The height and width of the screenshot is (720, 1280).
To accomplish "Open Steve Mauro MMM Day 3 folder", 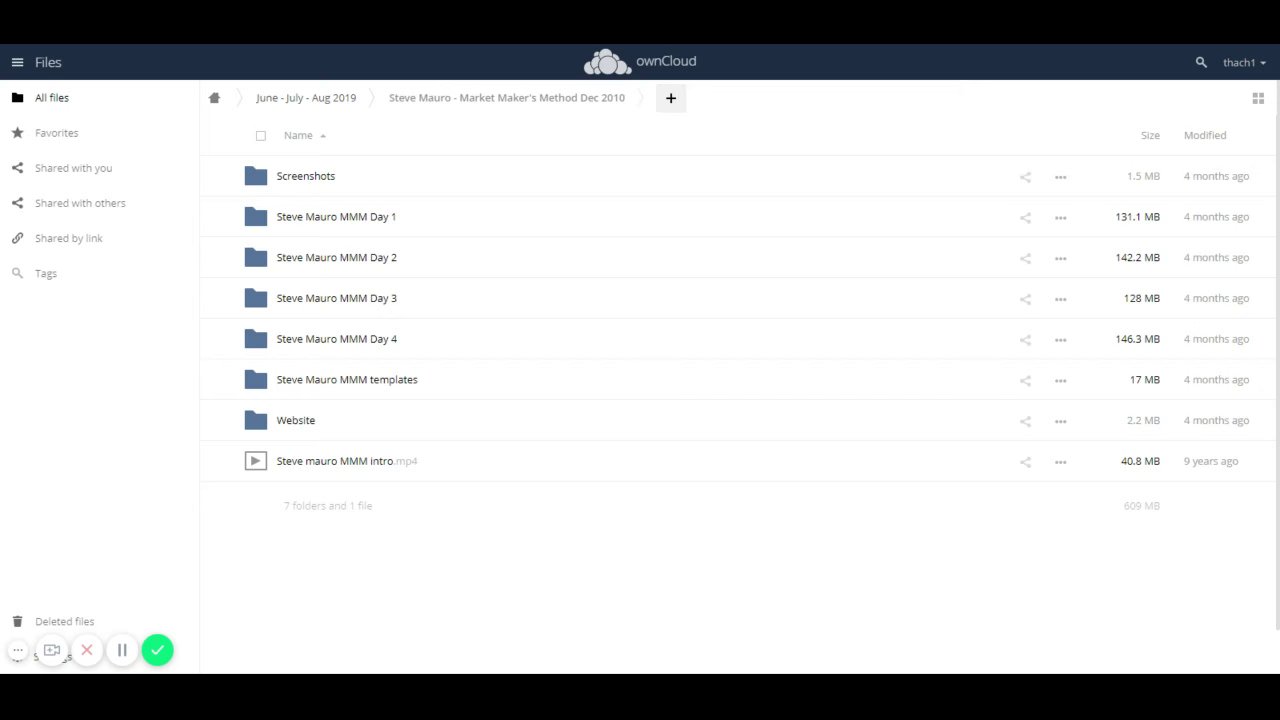I will pos(337,298).
